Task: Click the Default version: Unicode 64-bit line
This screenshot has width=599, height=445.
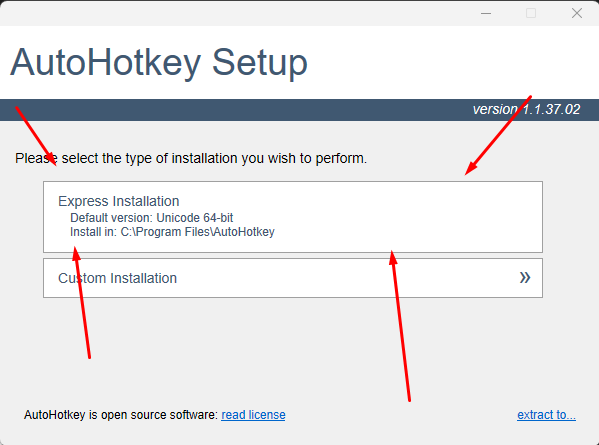Action: pos(152,218)
